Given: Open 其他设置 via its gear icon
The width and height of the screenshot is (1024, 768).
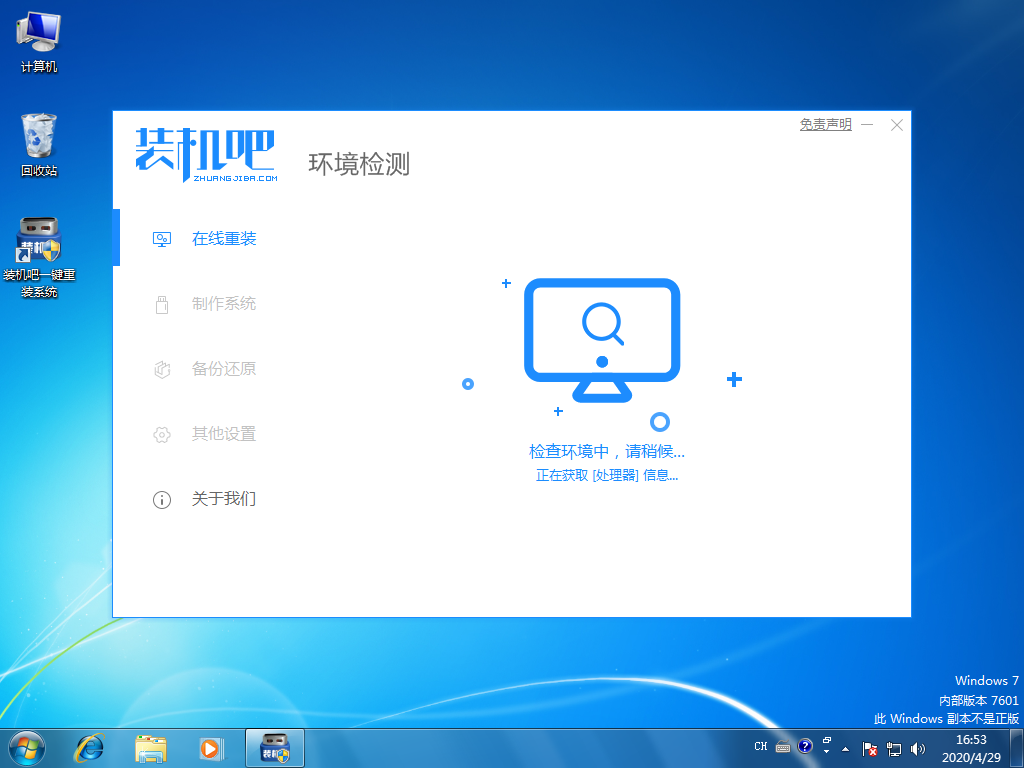Looking at the screenshot, I should point(162,434).
